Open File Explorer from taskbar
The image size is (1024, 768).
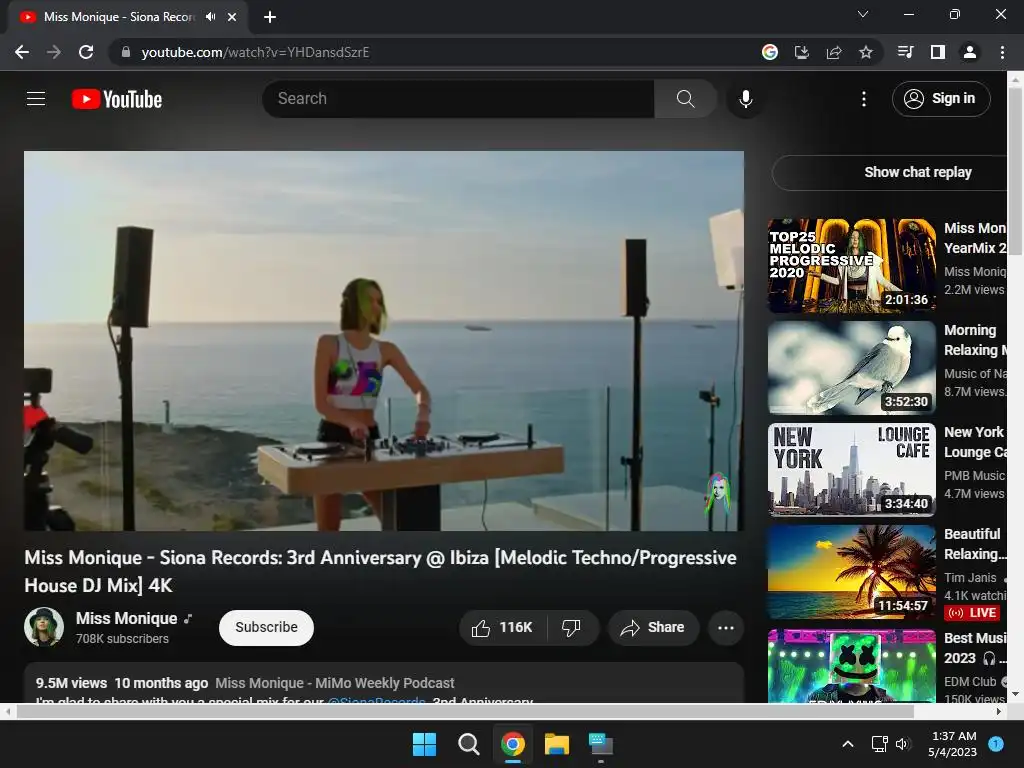(557, 744)
